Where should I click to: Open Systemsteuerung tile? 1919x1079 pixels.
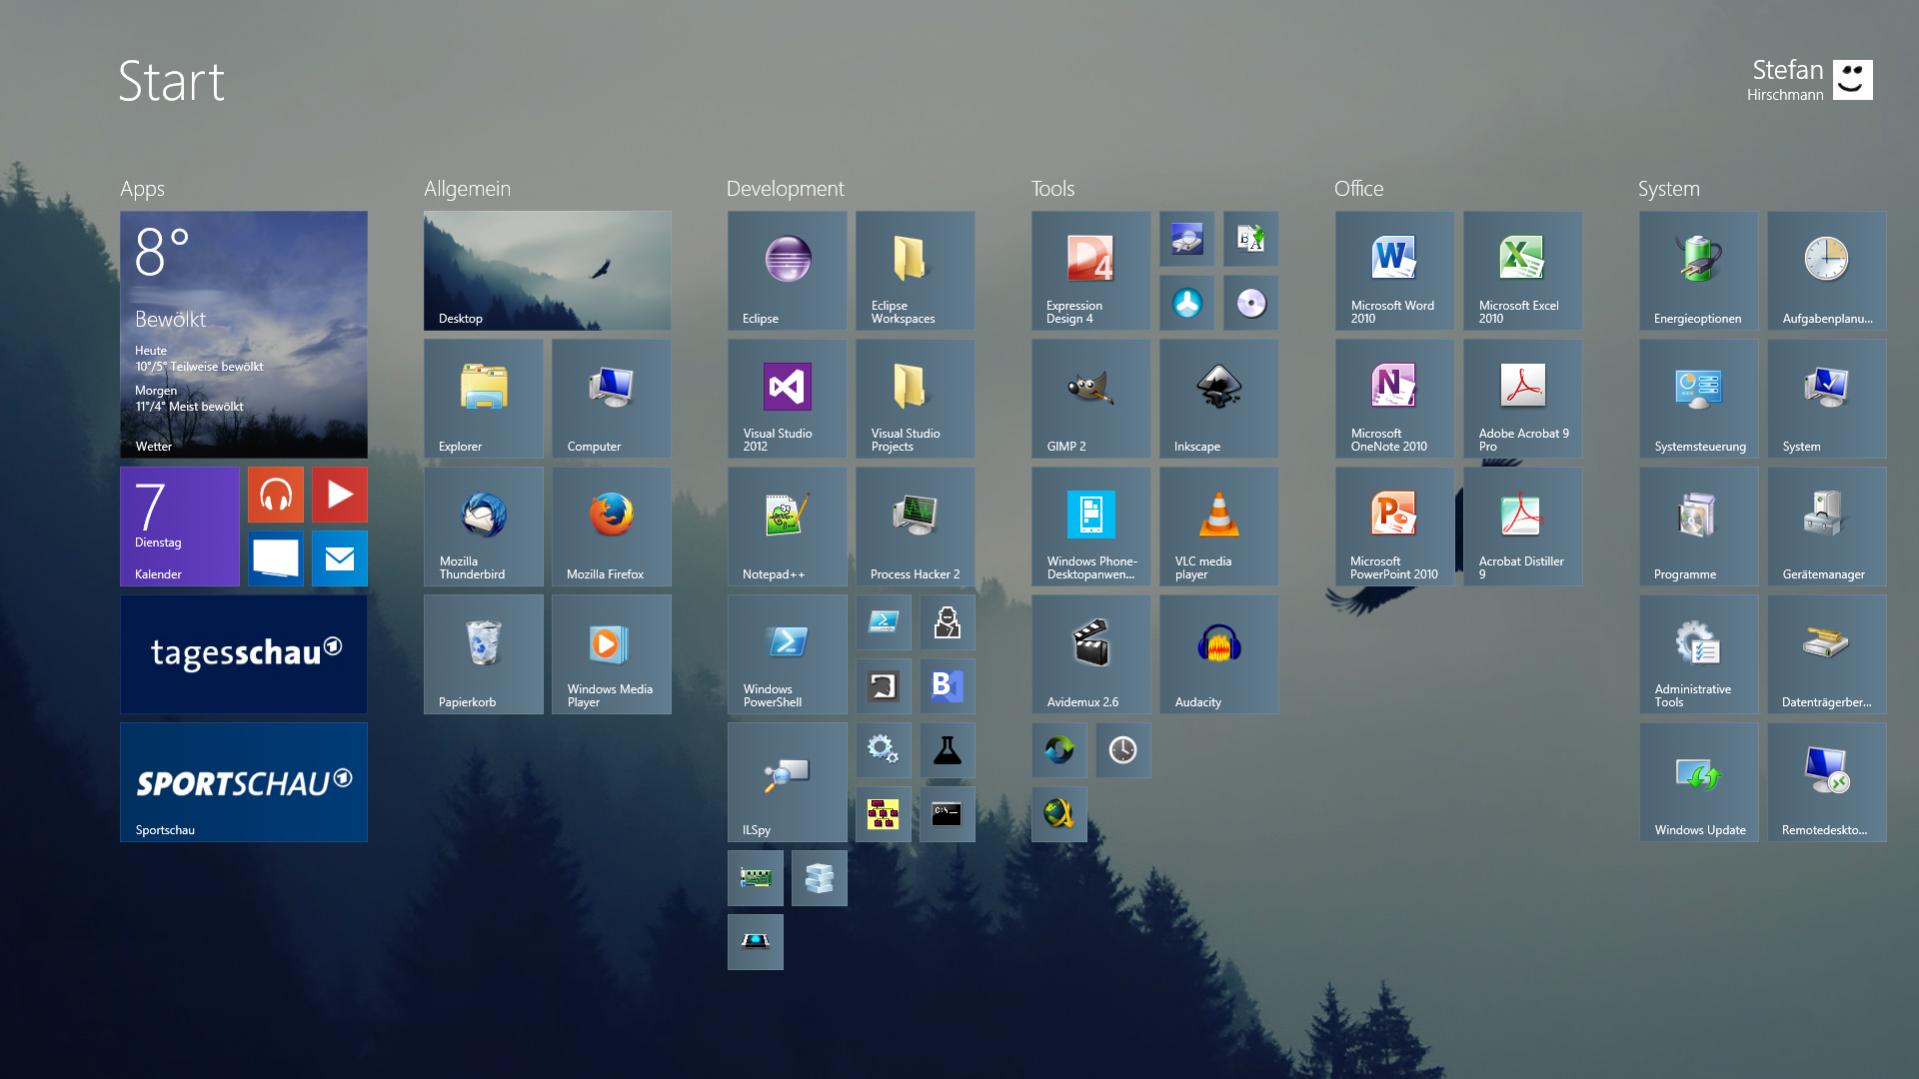point(1699,398)
